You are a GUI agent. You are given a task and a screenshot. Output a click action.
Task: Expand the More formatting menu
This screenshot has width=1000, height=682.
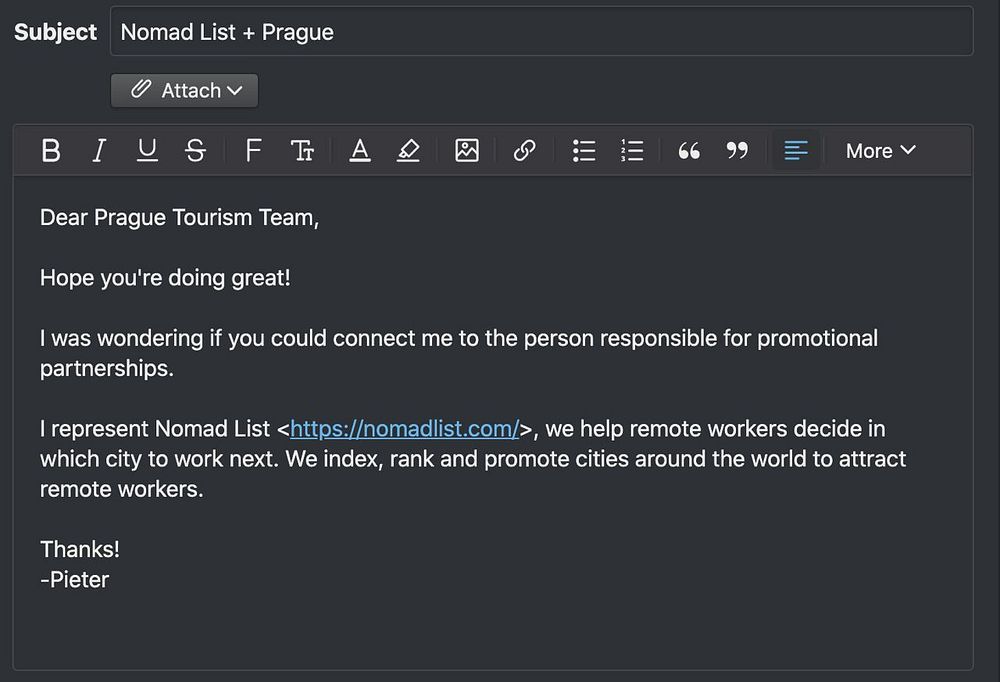[x=880, y=151]
